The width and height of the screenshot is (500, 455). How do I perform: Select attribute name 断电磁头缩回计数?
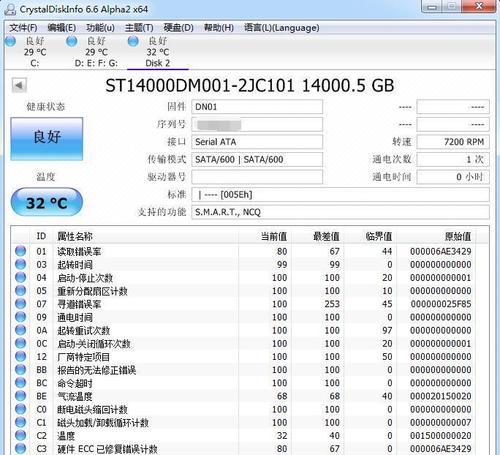pos(92,409)
